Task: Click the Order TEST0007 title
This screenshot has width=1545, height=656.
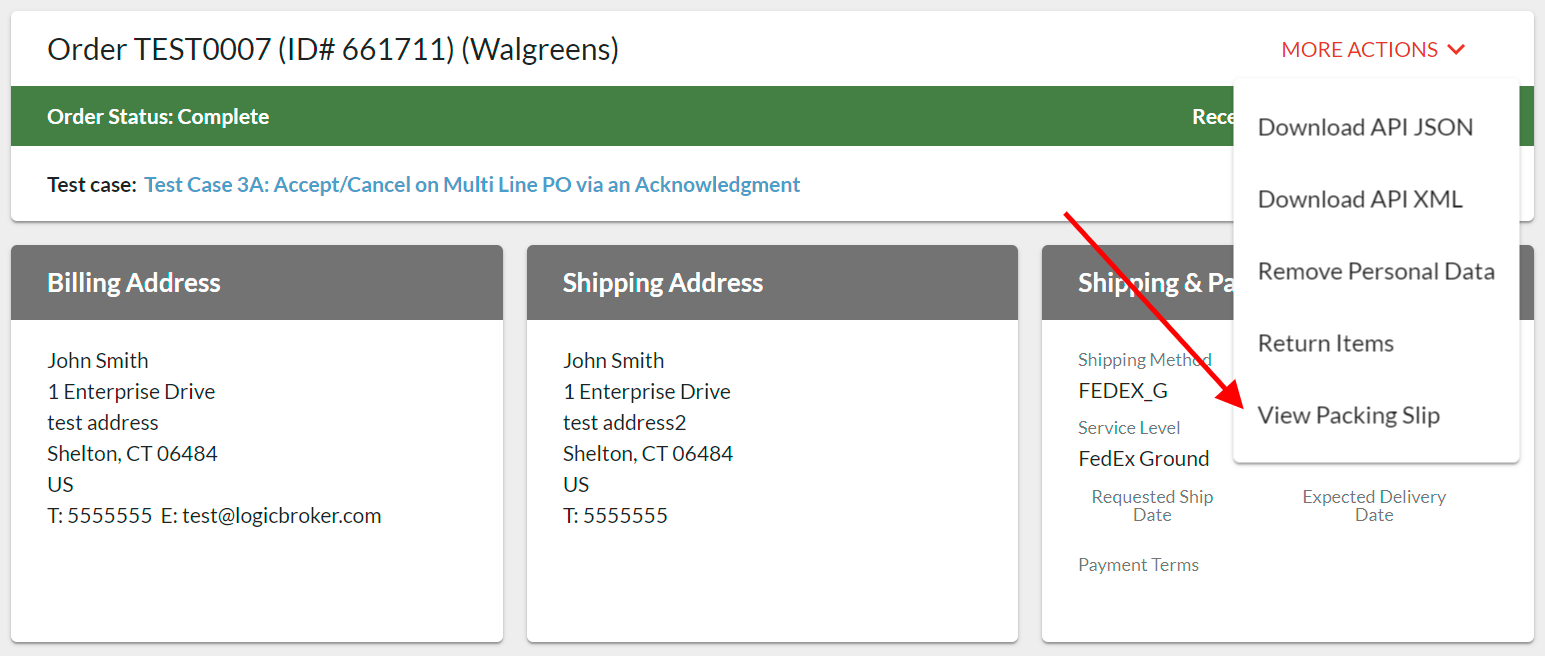Action: pos(333,49)
